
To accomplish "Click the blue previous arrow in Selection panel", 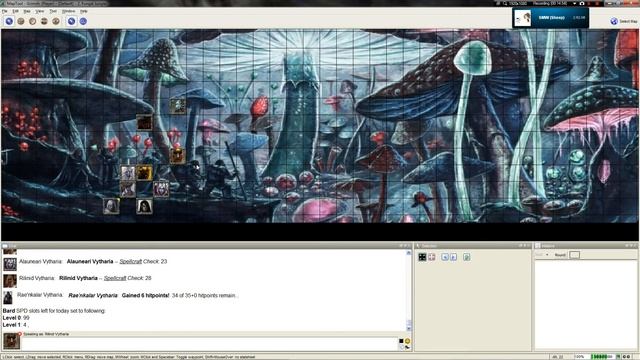I will 445,257.
